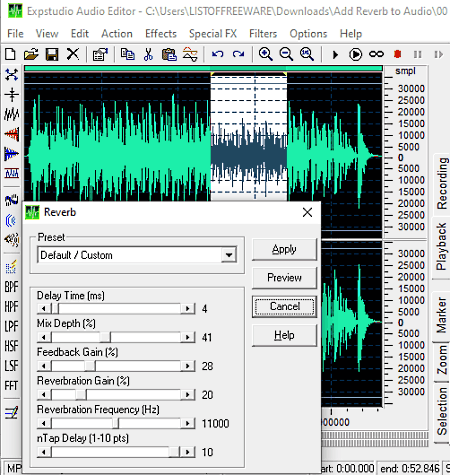Preview the reverb effect
Image resolution: width=450 pixels, height=475 pixels.
(284, 278)
